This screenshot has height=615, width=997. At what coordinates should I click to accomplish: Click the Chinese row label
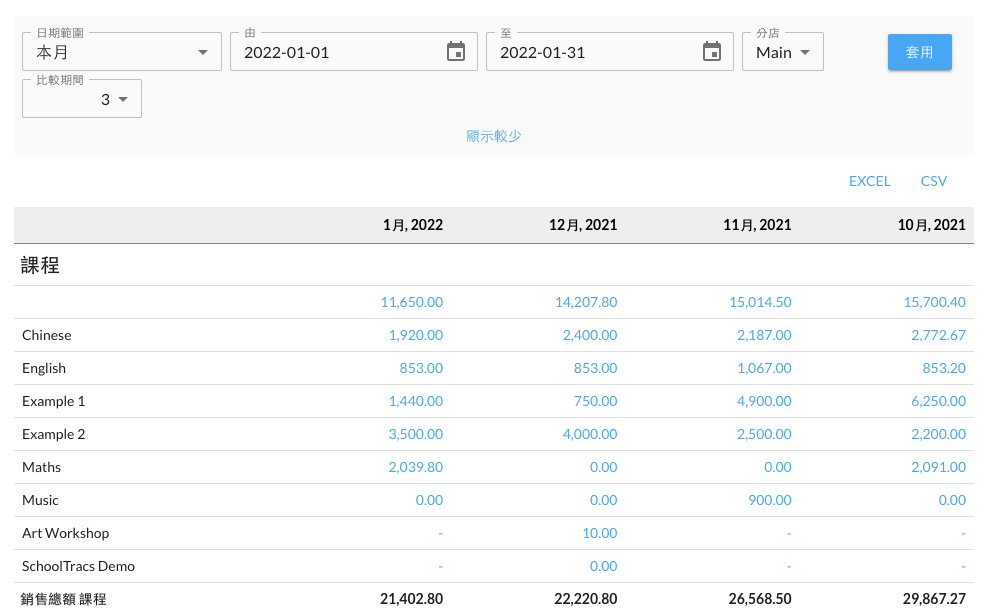pos(46,335)
